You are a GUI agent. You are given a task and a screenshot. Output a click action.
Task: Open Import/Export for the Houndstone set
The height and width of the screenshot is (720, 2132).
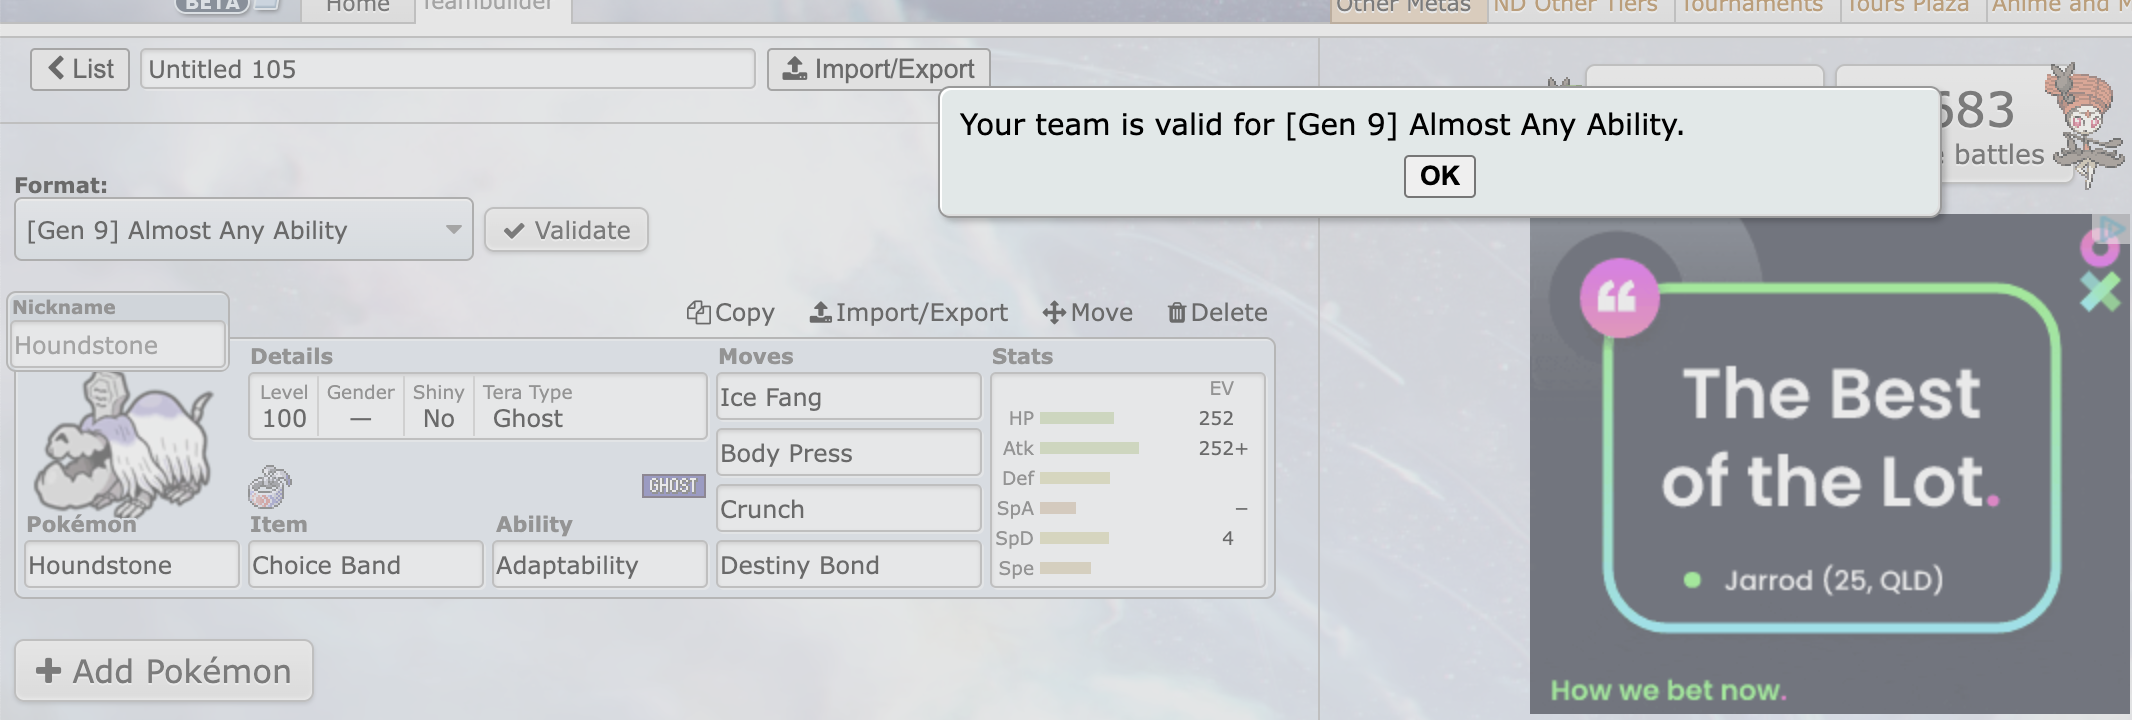point(909,313)
